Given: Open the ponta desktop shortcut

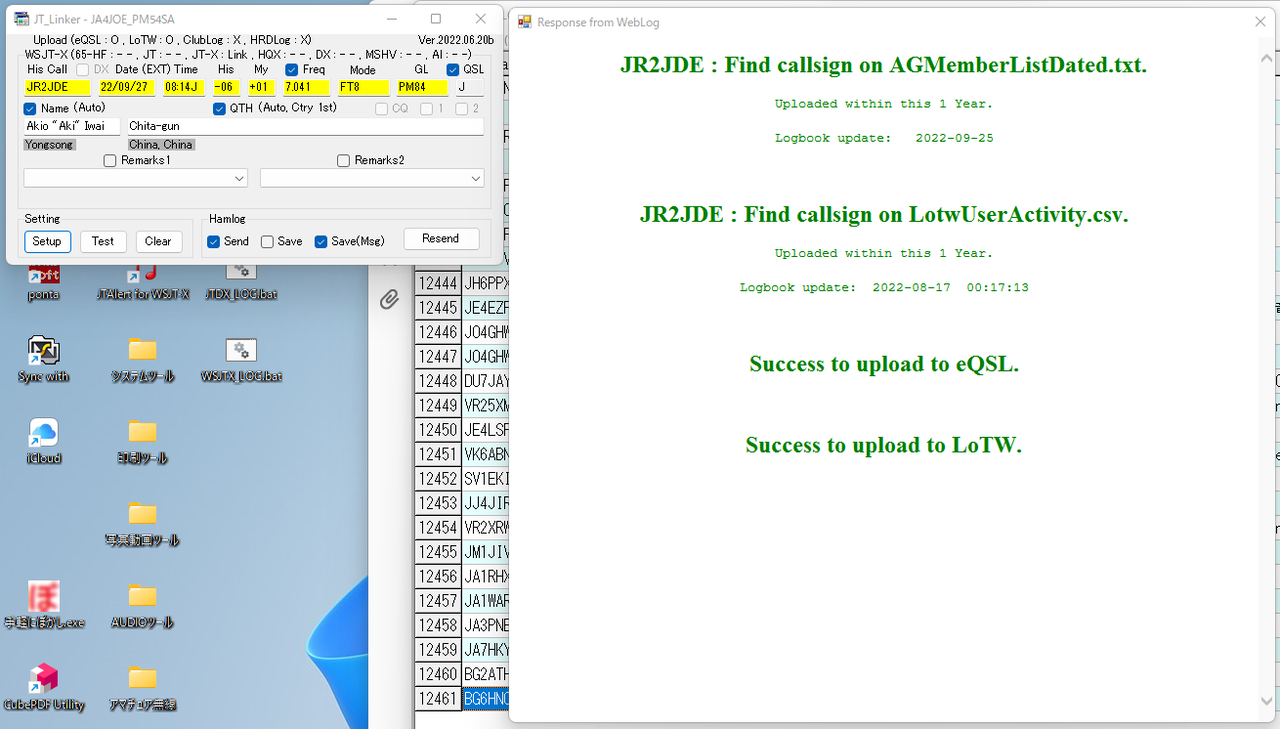Looking at the screenshot, I should point(43,280).
